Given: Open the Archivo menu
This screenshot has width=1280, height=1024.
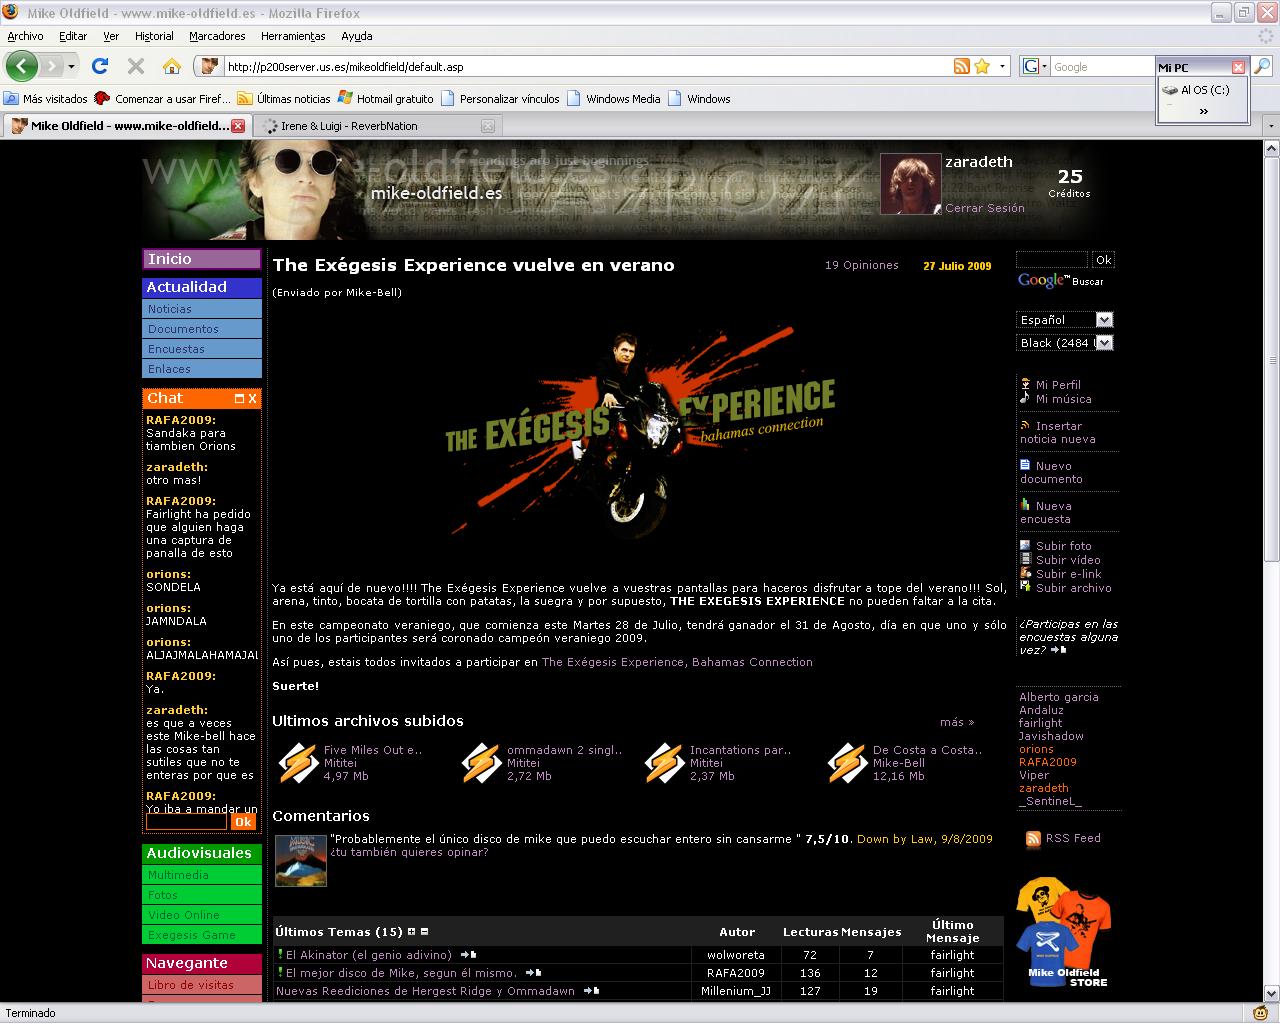Looking at the screenshot, I should pos(26,36).
